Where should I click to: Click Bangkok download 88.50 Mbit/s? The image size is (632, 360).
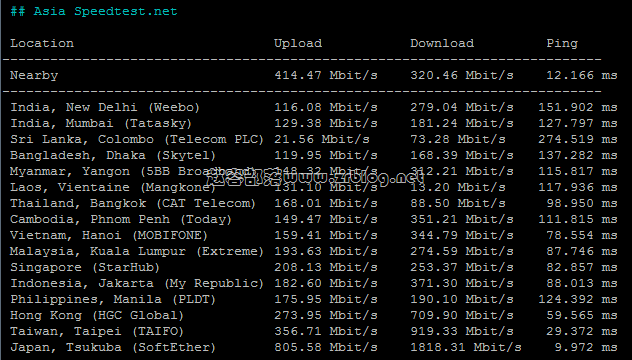tap(458, 203)
